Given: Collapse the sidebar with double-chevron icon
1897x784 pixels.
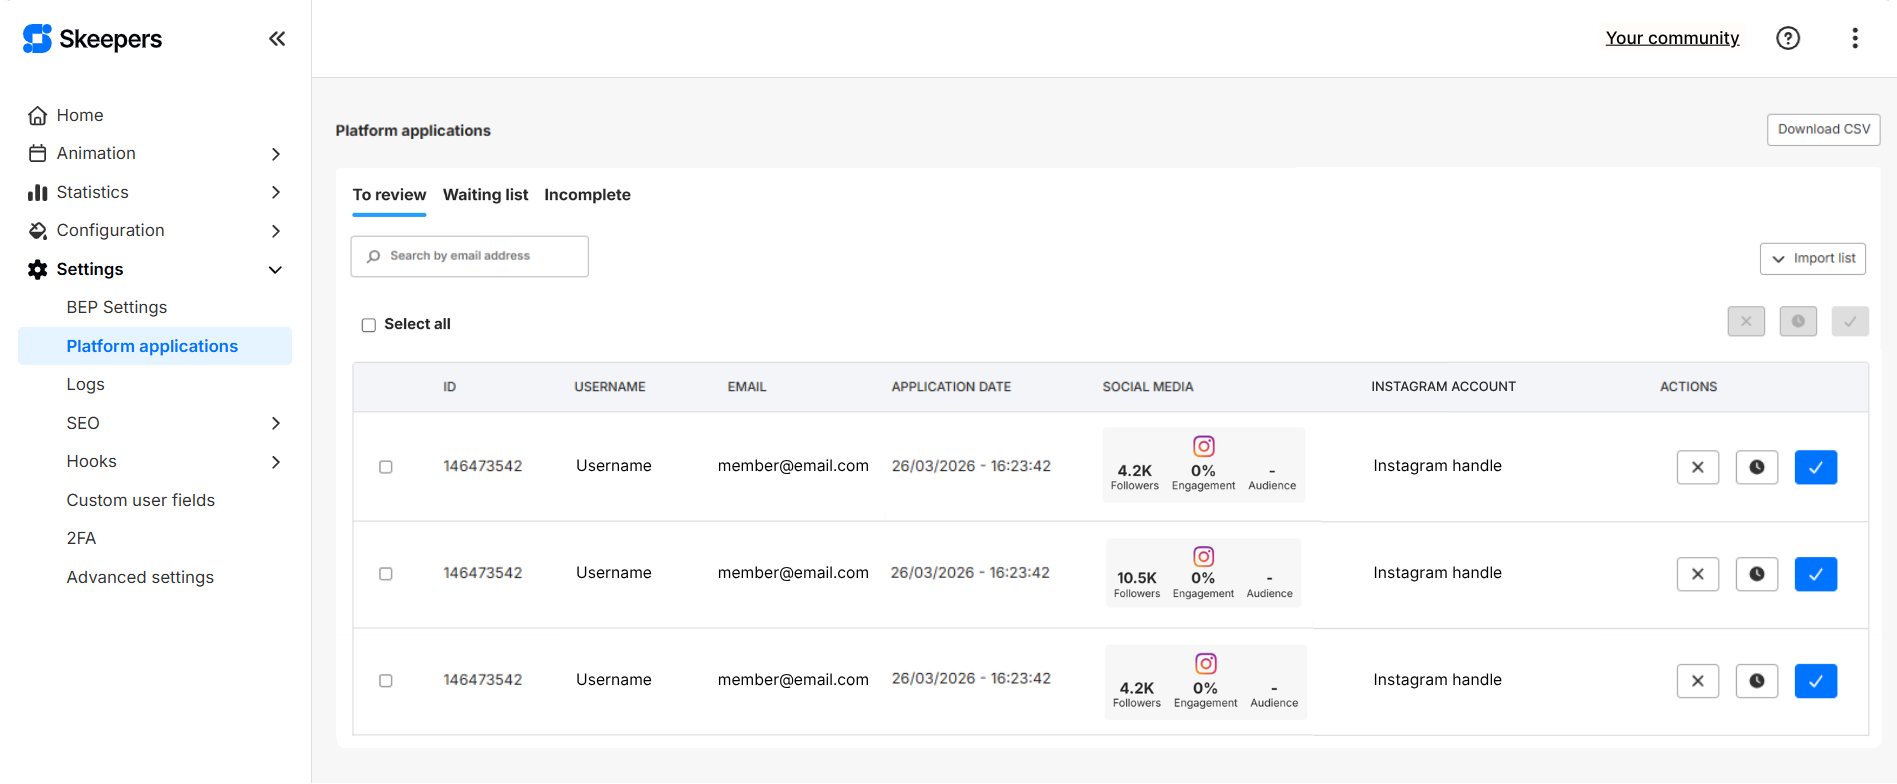Looking at the screenshot, I should [x=277, y=39].
